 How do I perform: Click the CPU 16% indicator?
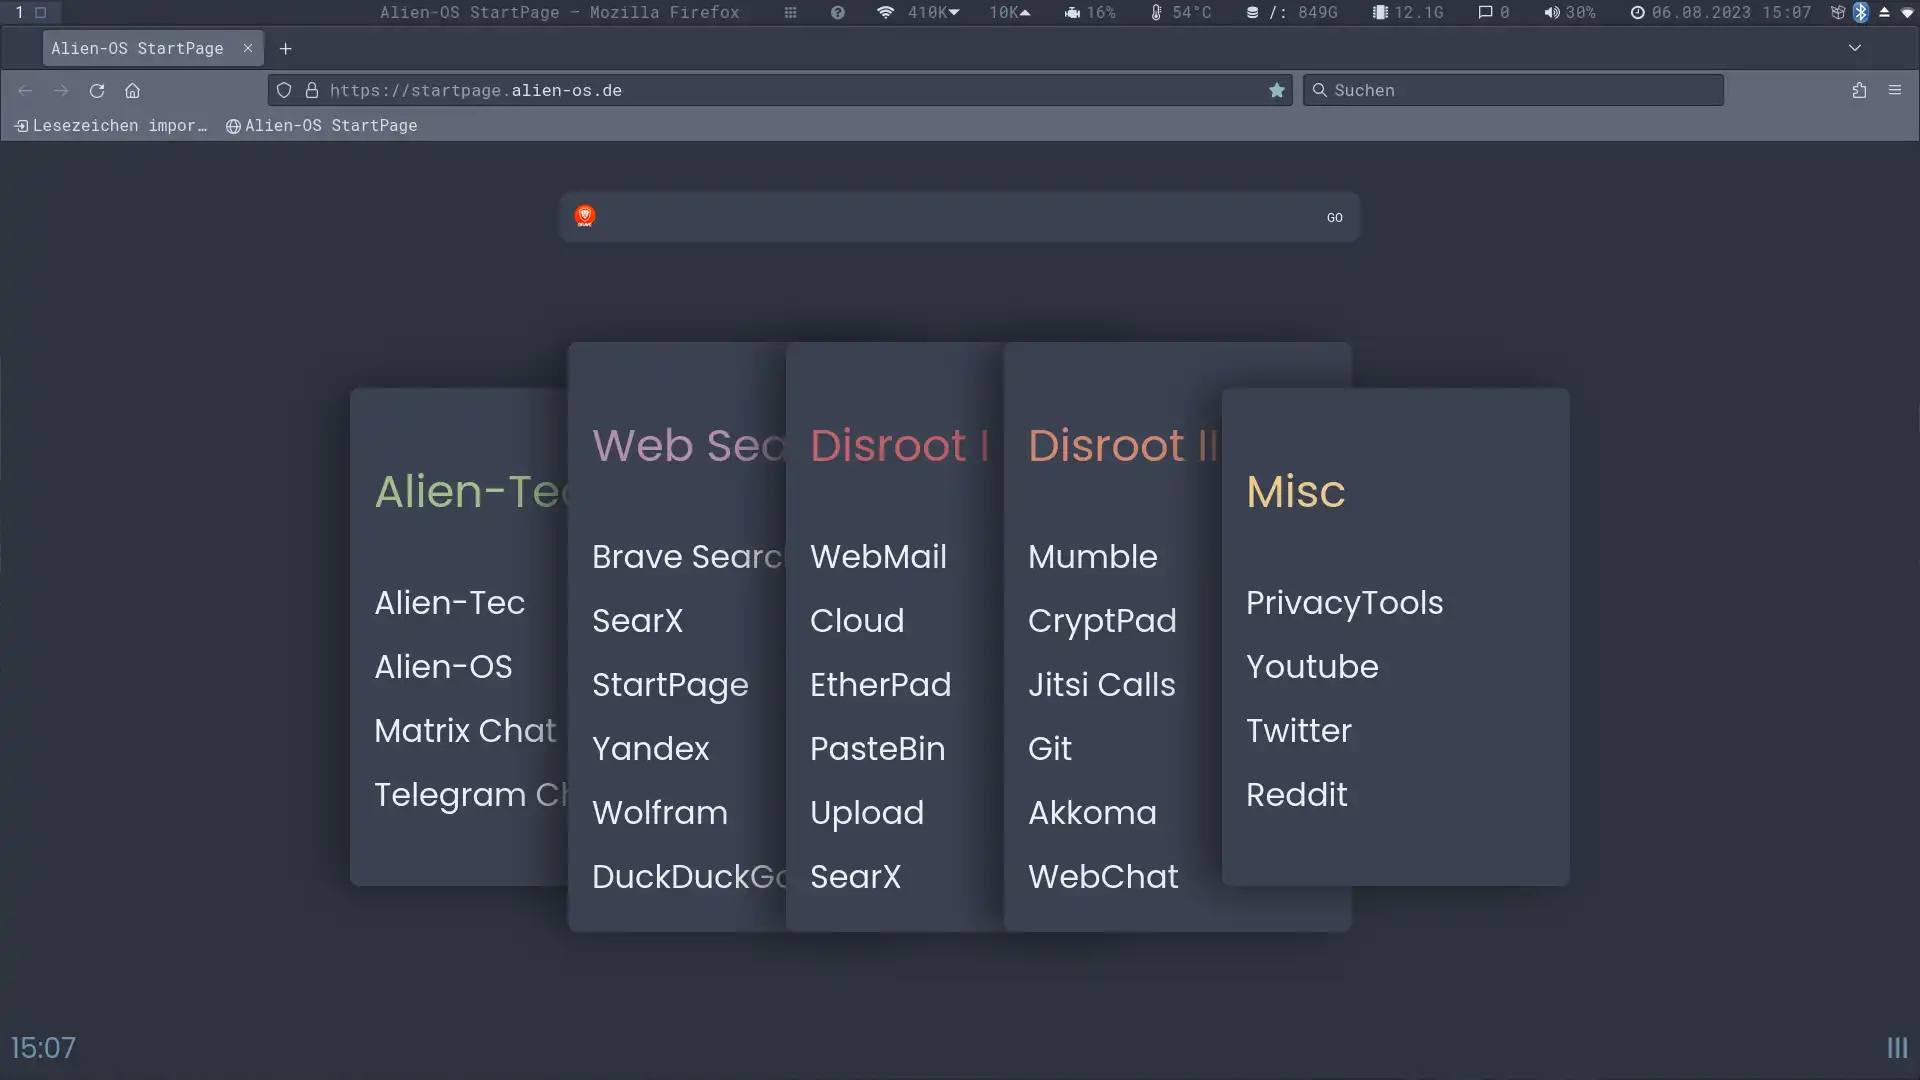coord(1089,12)
